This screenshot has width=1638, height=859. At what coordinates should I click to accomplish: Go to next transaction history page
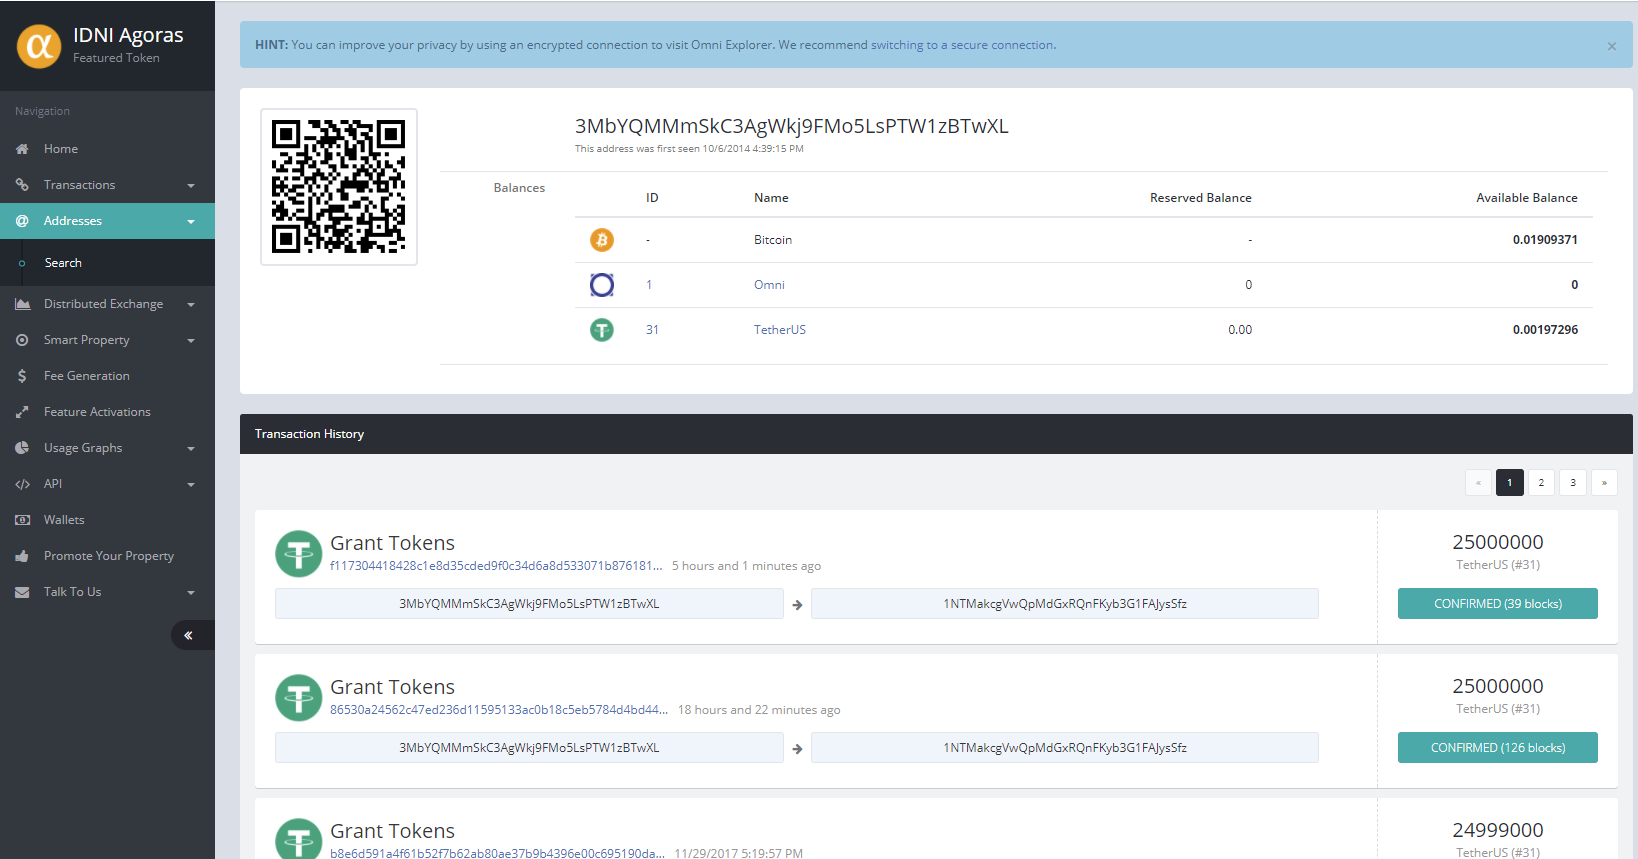[1604, 483]
